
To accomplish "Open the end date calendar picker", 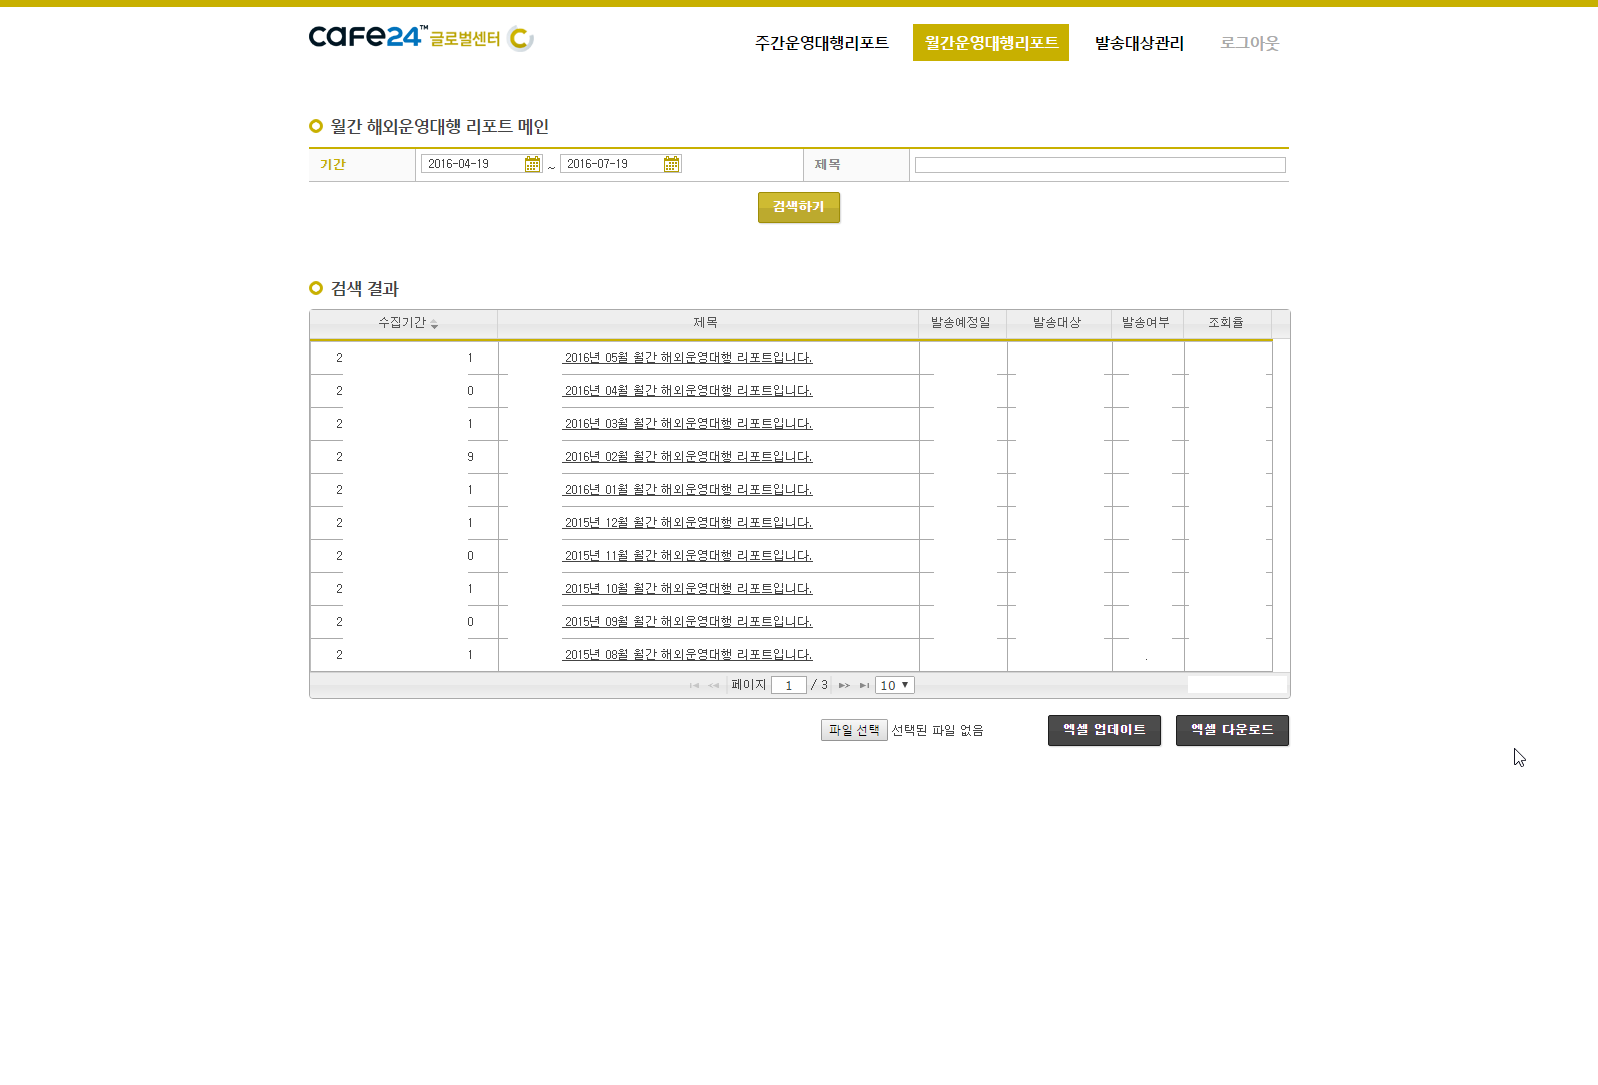I will tap(671, 164).
